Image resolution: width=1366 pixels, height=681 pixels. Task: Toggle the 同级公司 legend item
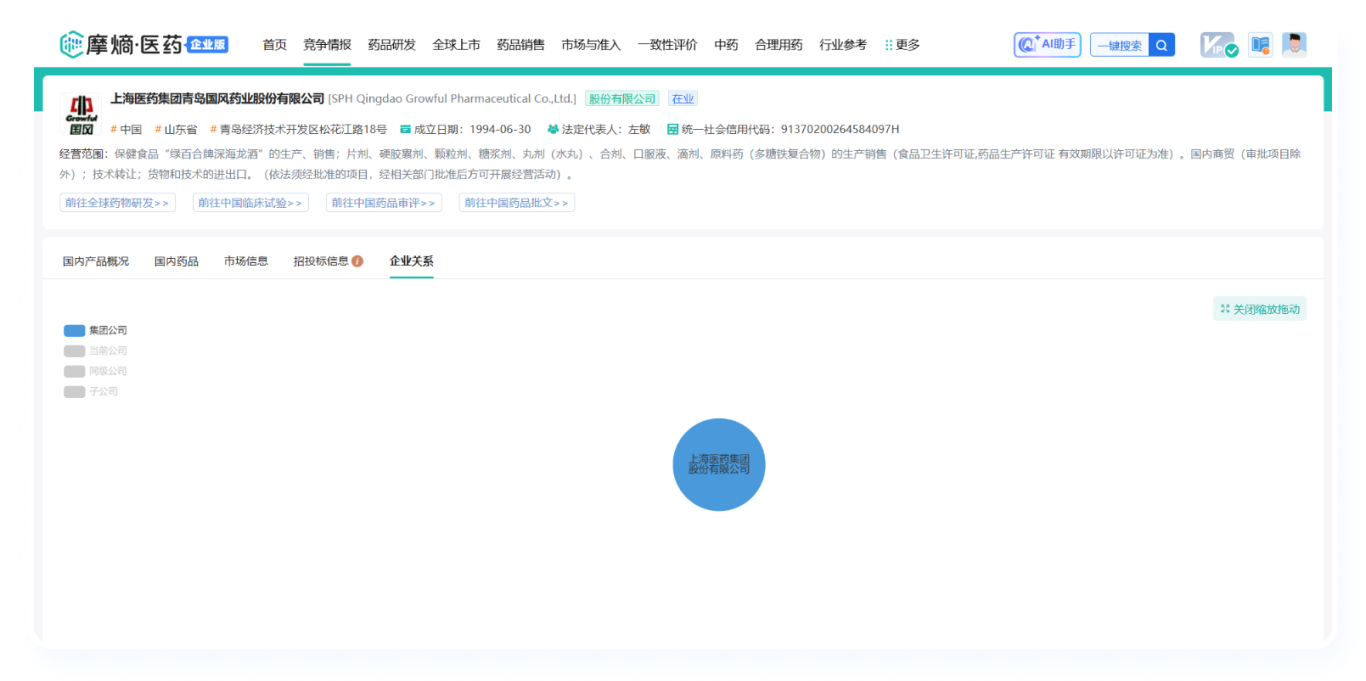coord(95,371)
